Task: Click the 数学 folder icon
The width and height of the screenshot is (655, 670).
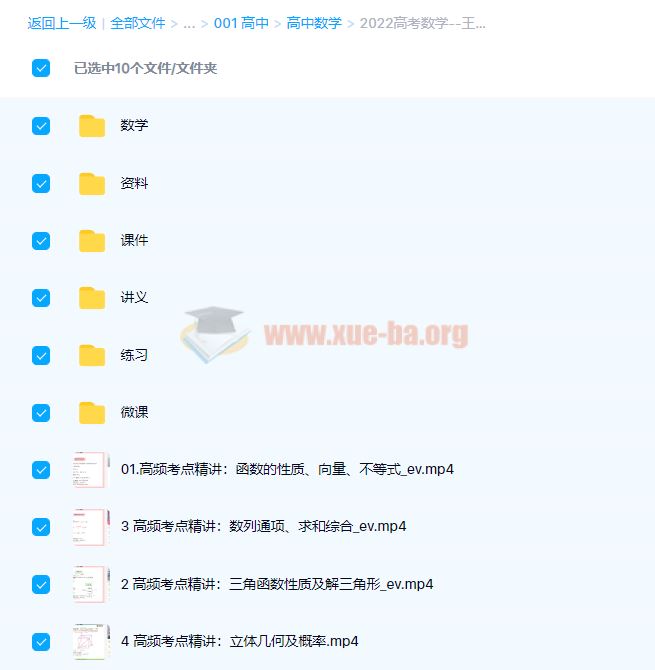Action: point(92,126)
